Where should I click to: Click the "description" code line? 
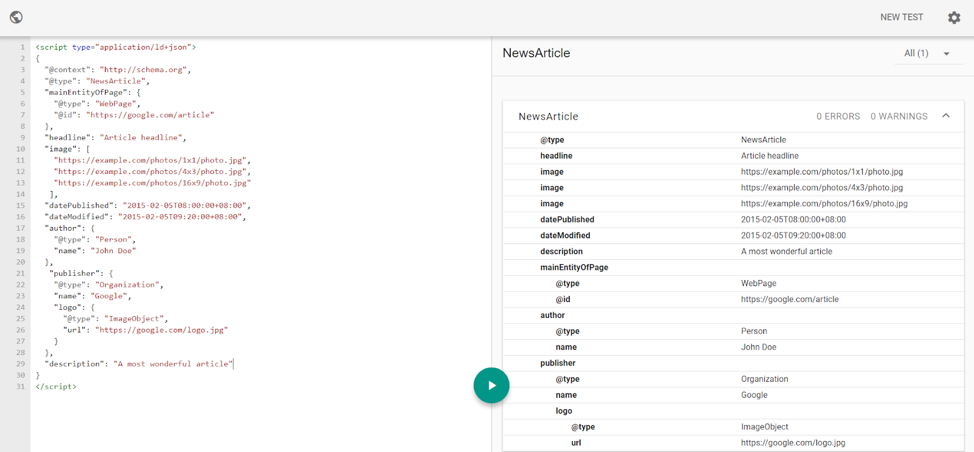click(139, 364)
